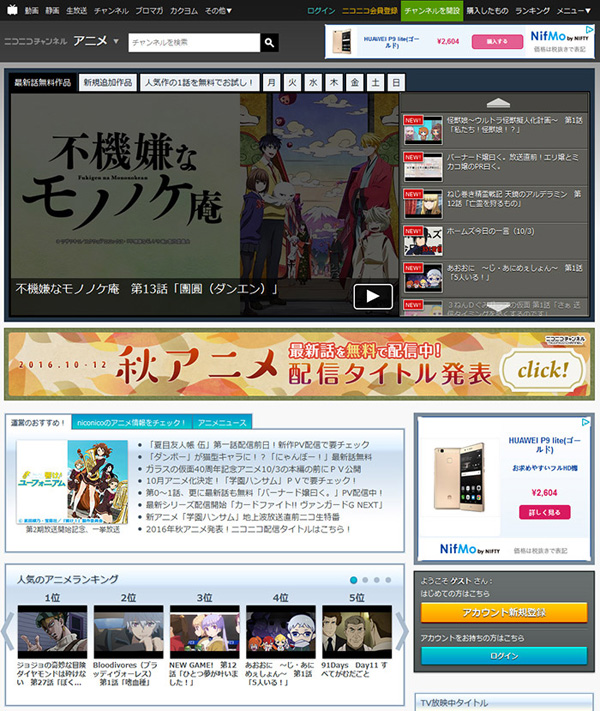Open ねじ巻き精霊戦記 第12話 thumbnail
600x711 pixels.
[423, 204]
